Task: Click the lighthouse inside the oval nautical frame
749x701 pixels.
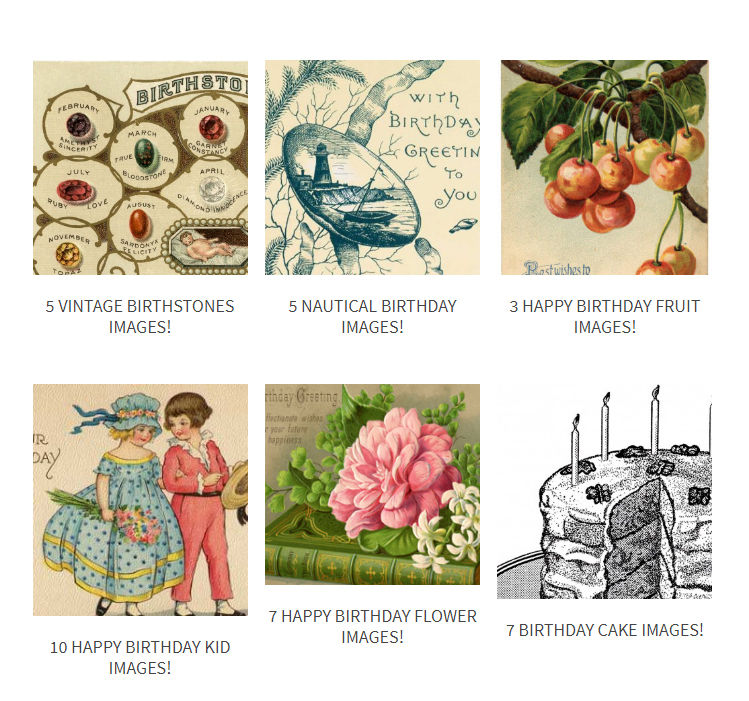Action: pyautogui.click(x=321, y=166)
